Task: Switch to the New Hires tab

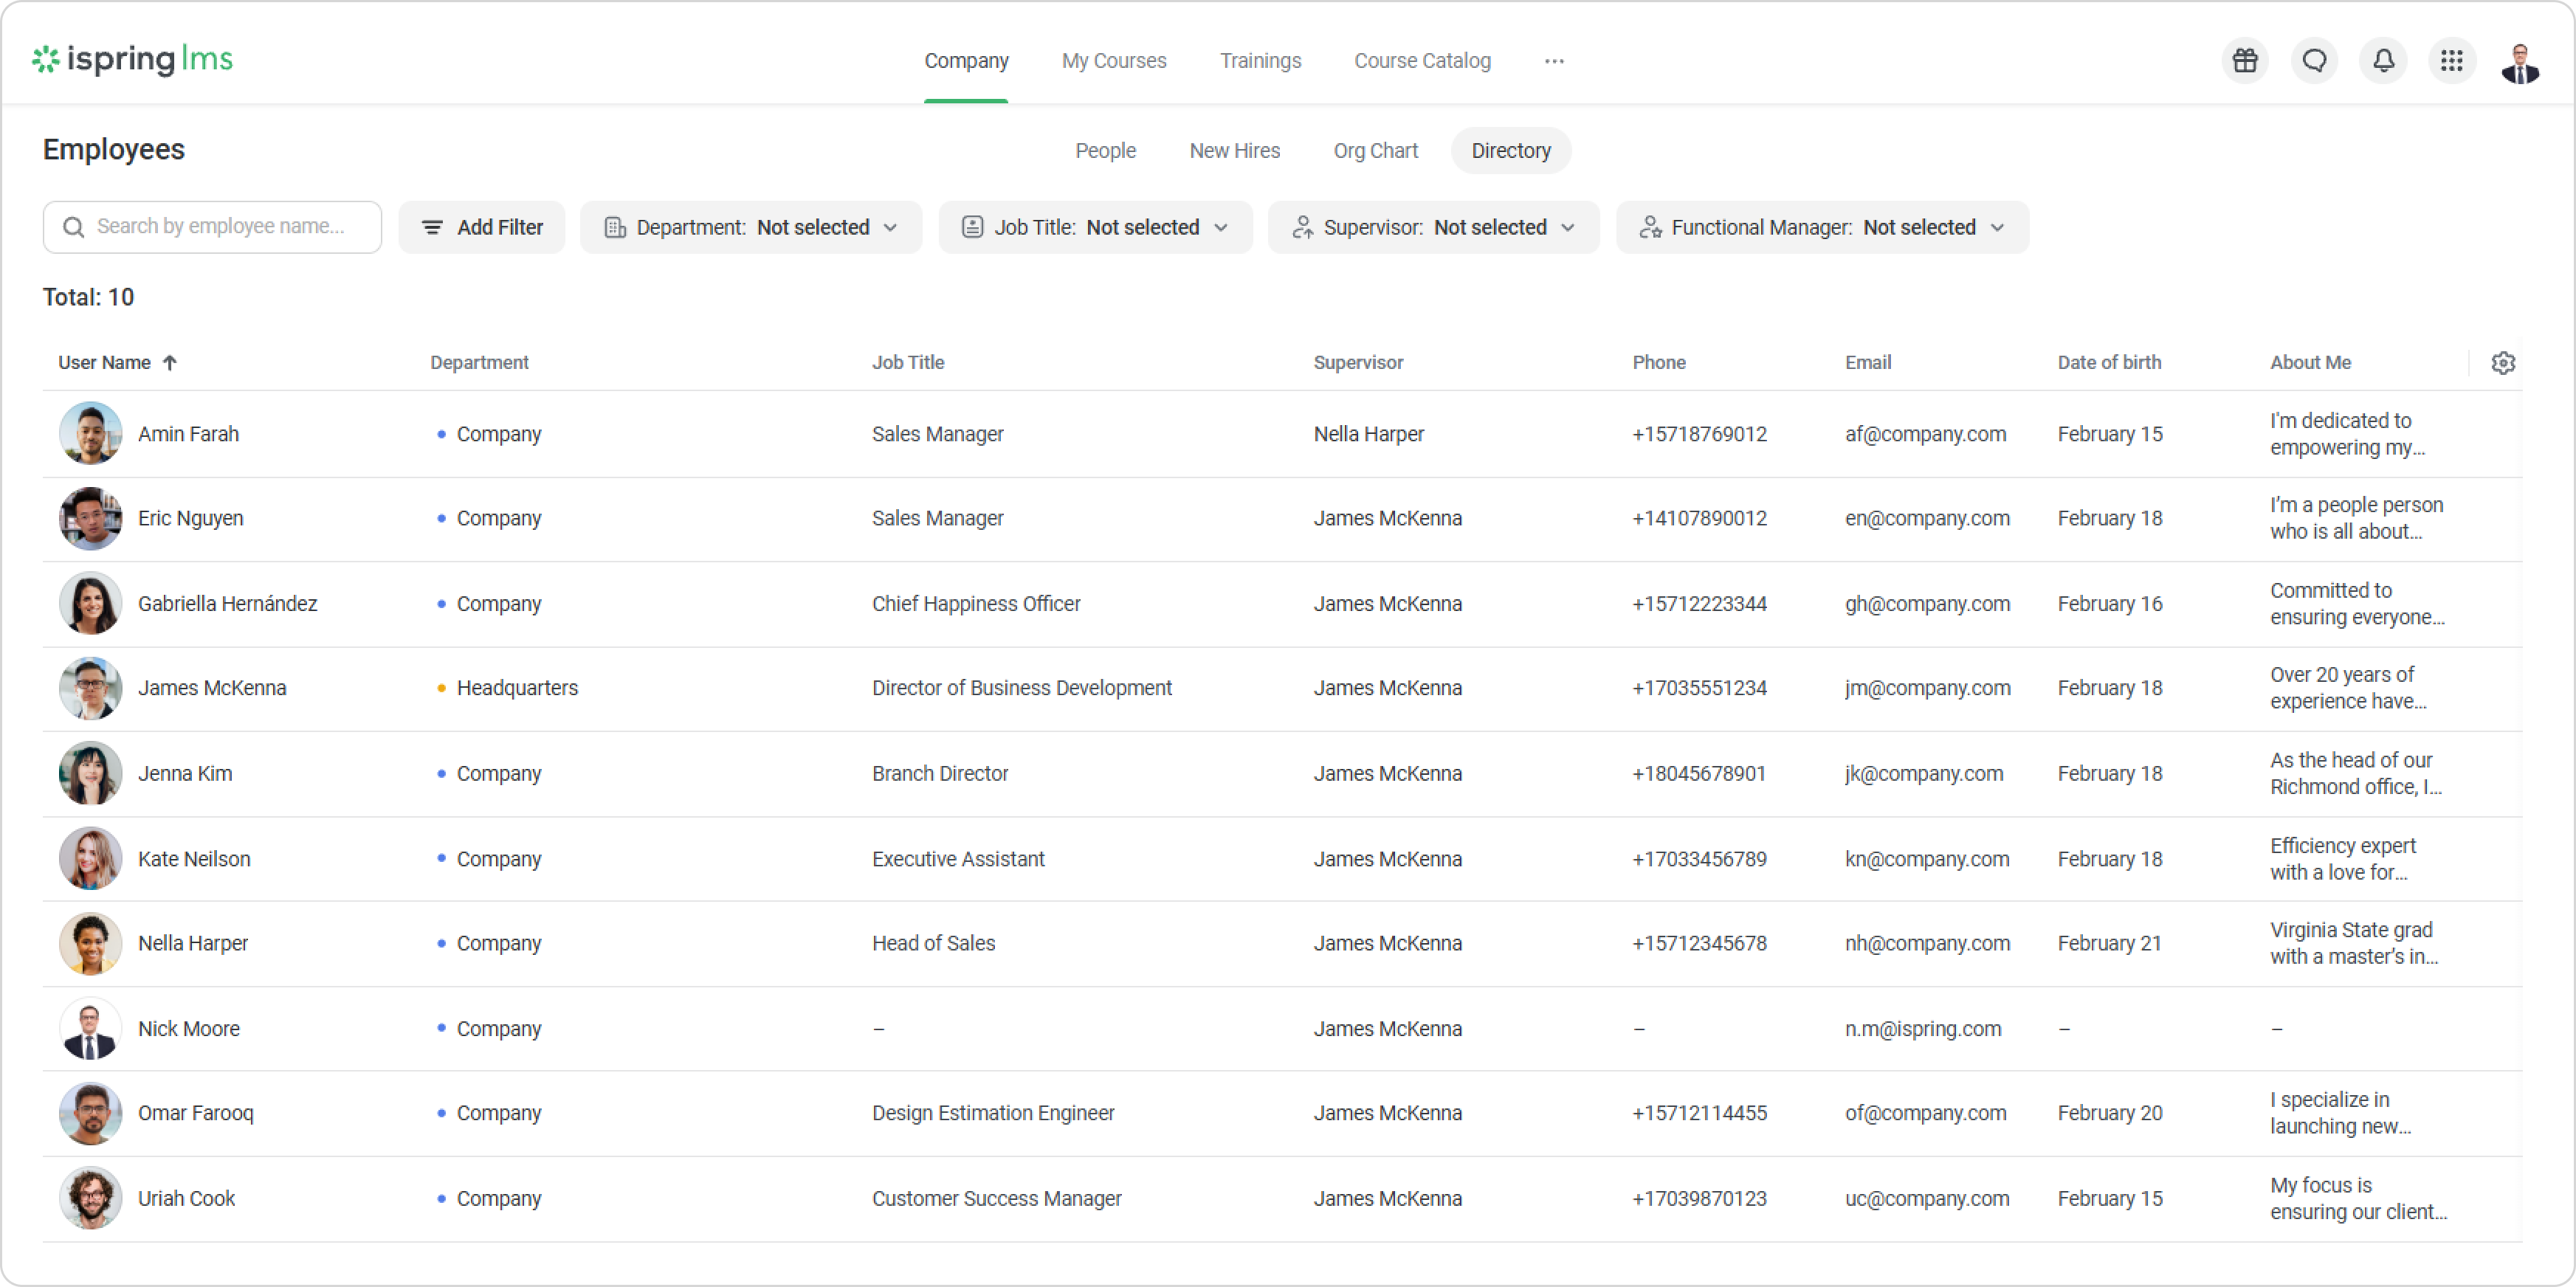Action: pyautogui.click(x=1234, y=151)
